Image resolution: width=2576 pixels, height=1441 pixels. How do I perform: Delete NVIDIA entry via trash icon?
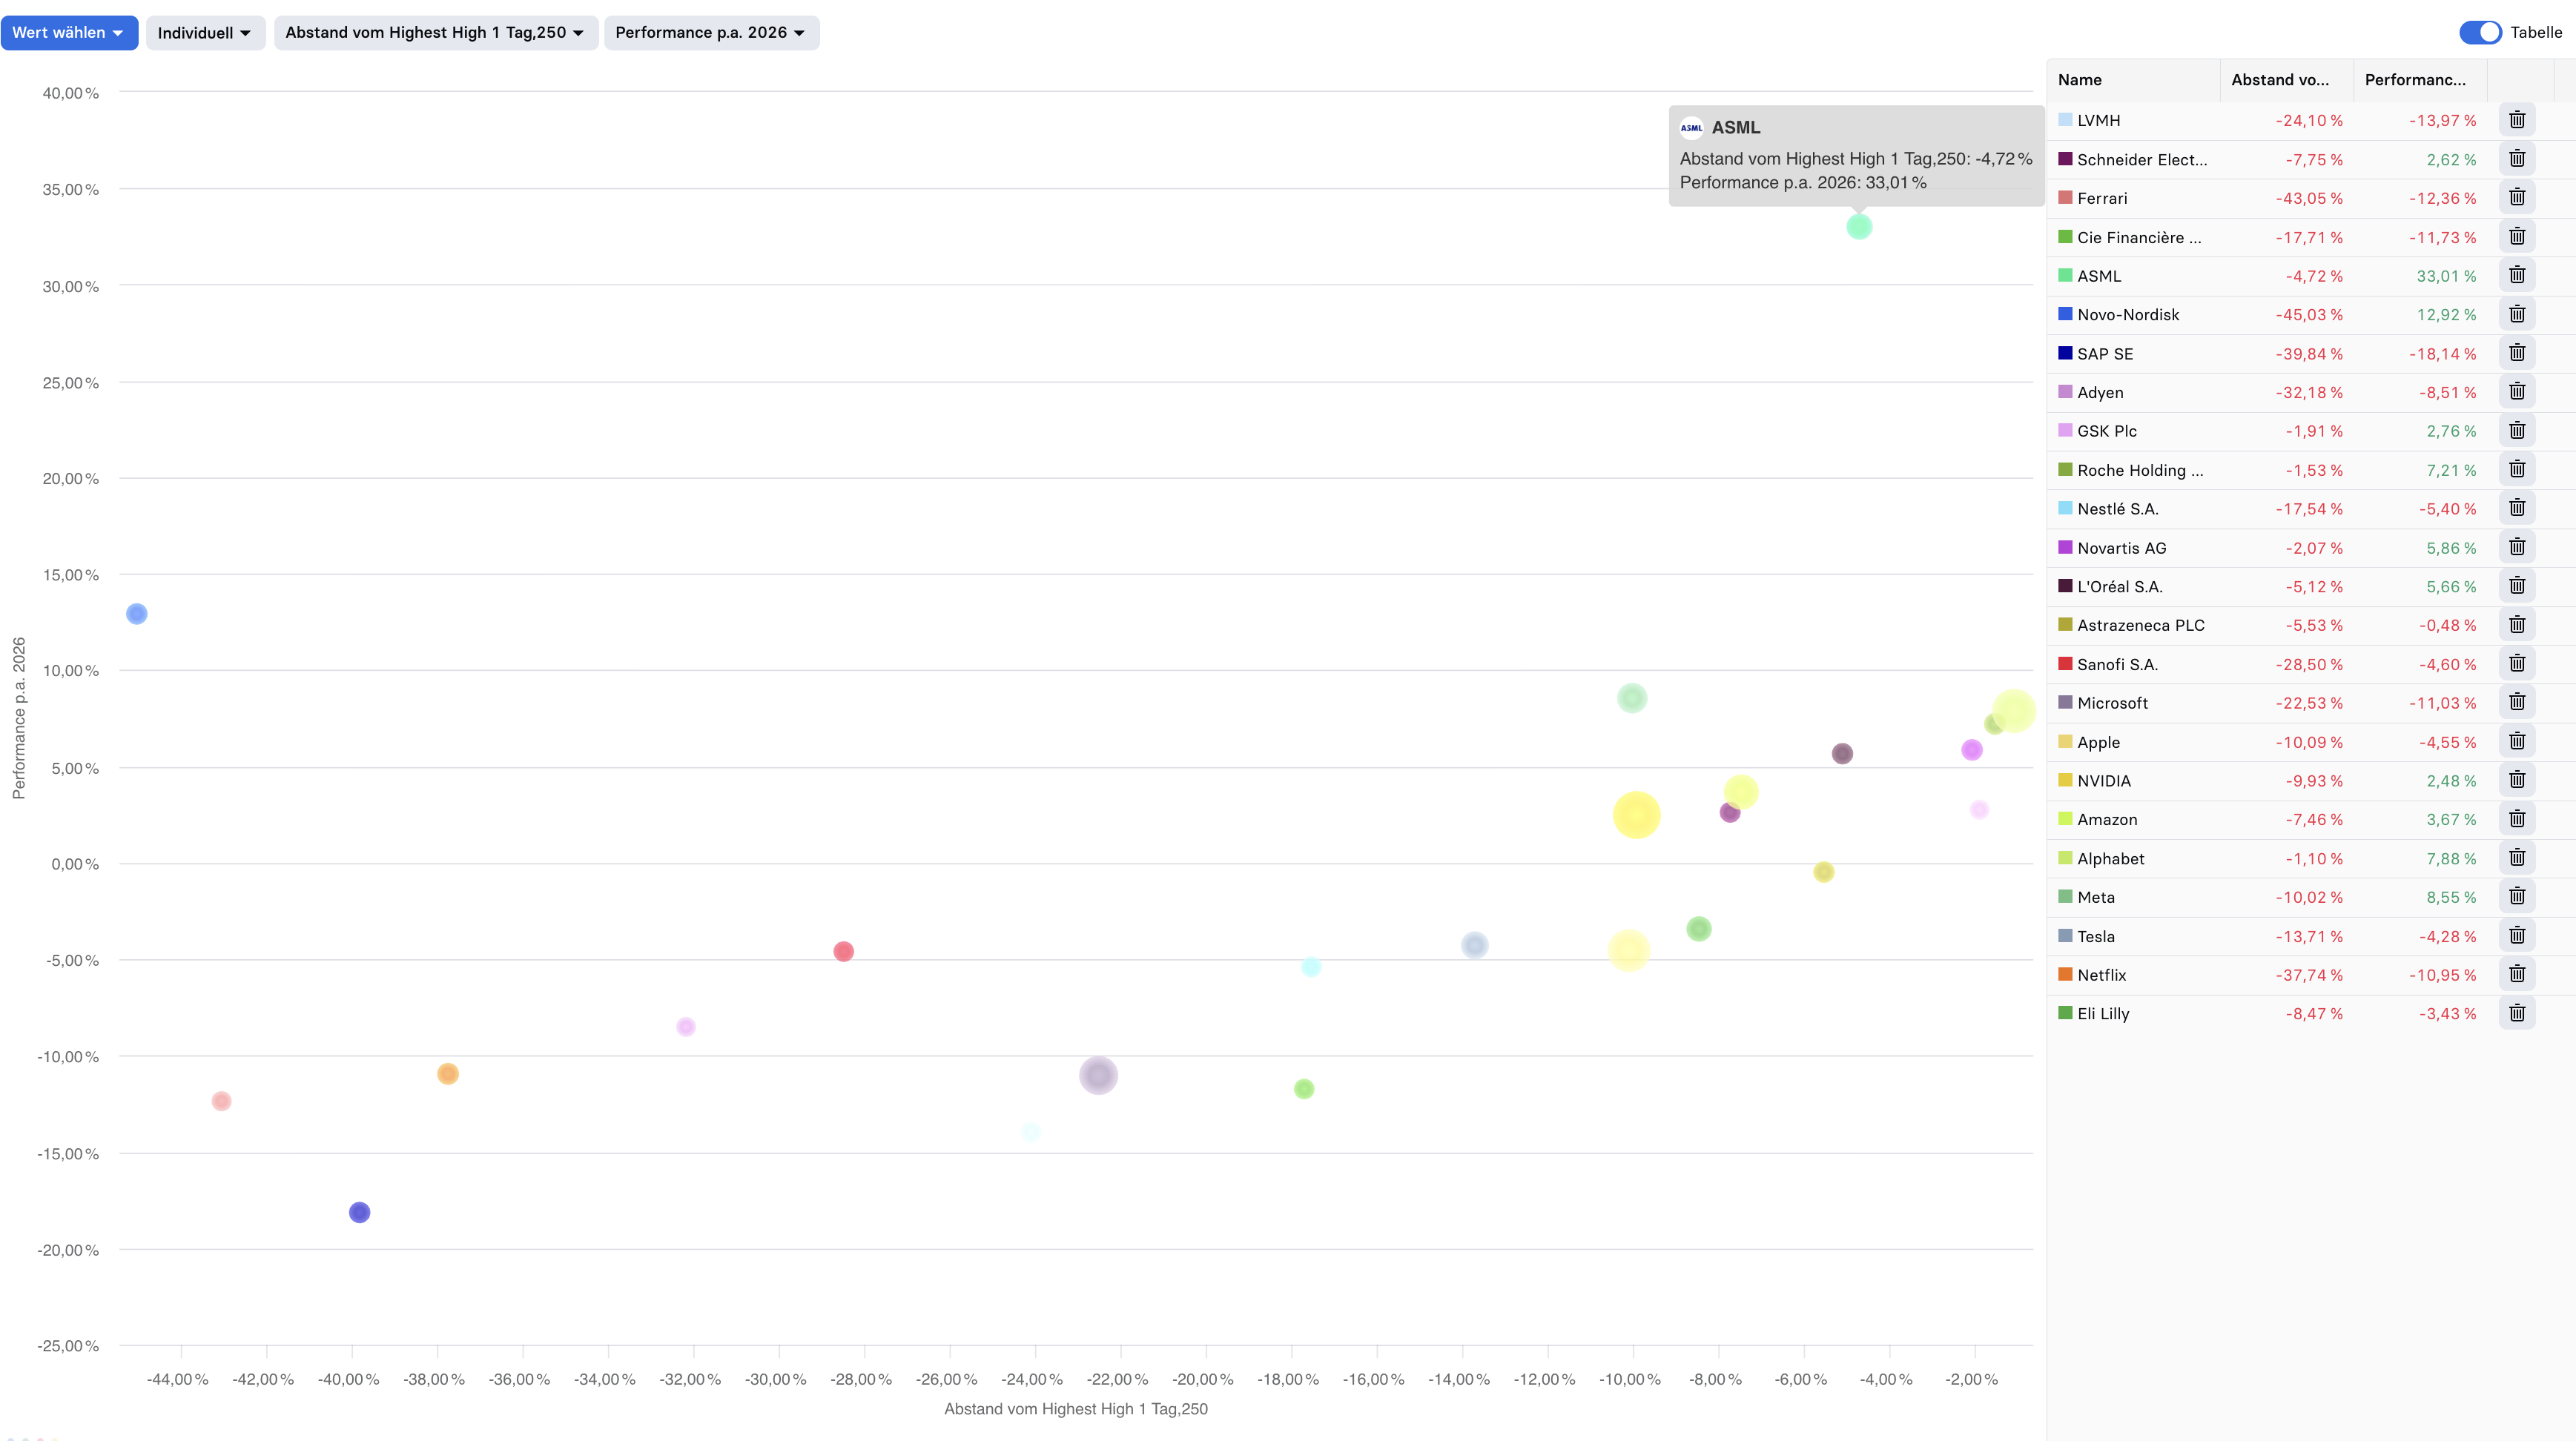(x=2517, y=780)
